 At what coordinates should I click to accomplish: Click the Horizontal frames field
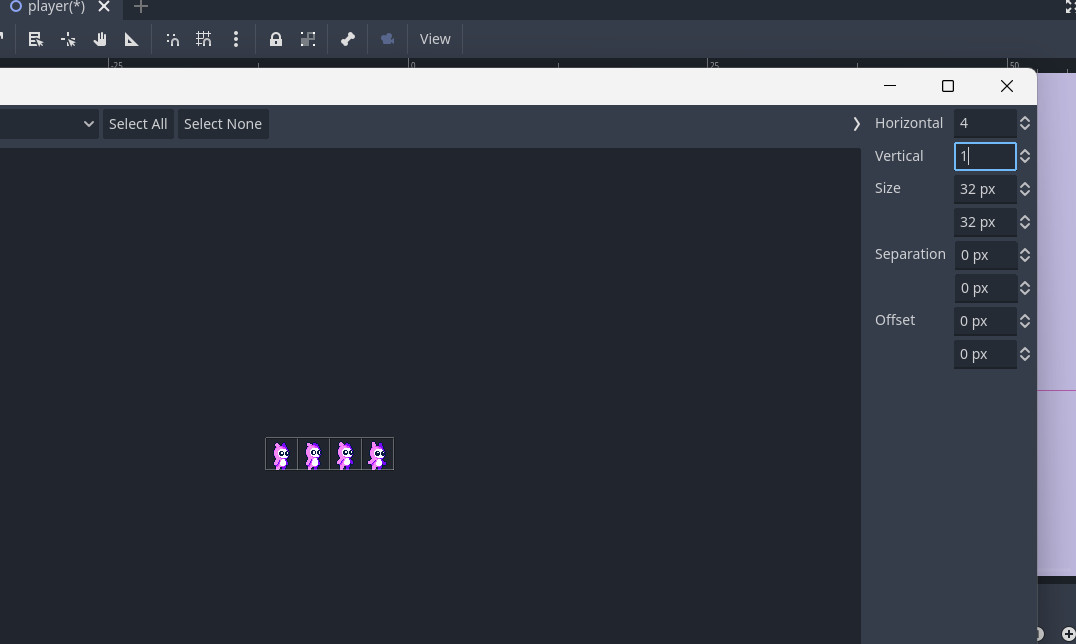click(x=985, y=123)
